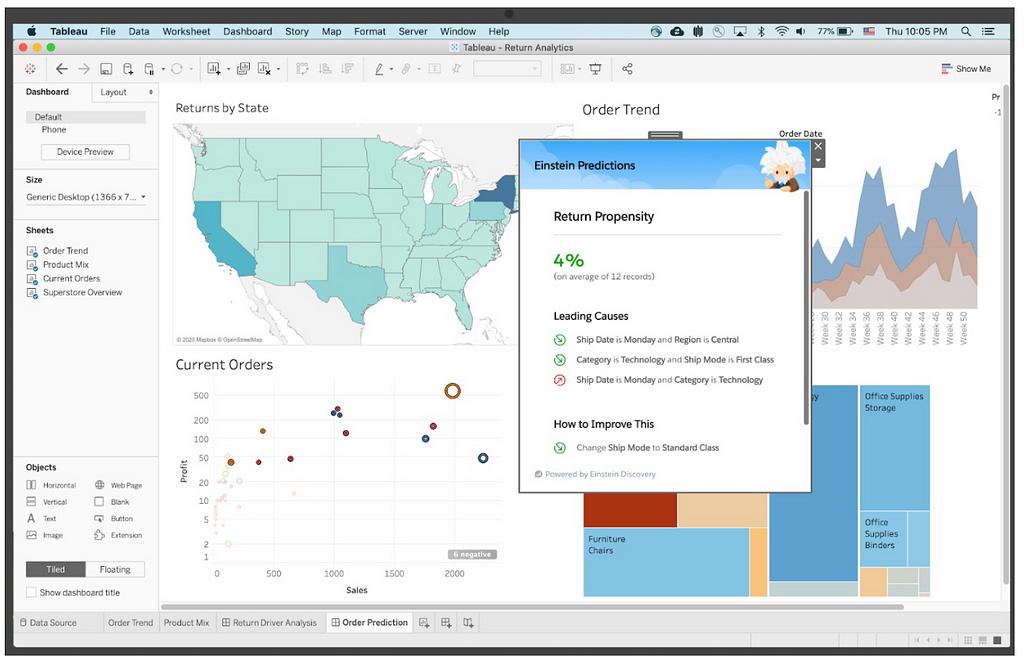
Task: Click the New Dashboard icon in bottom tabs
Action: [x=446, y=623]
